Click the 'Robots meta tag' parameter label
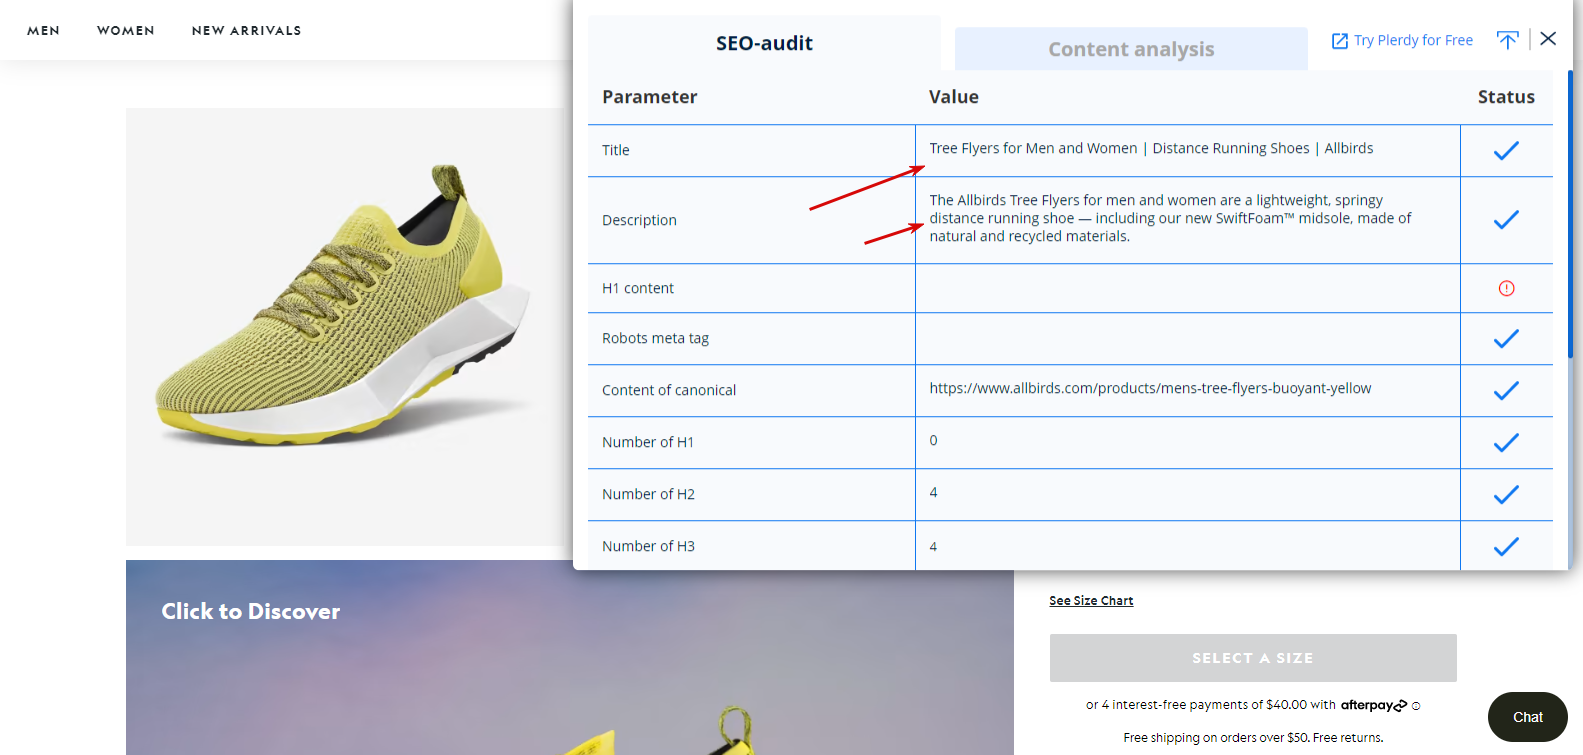1583x755 pixels. pos(655,339)
